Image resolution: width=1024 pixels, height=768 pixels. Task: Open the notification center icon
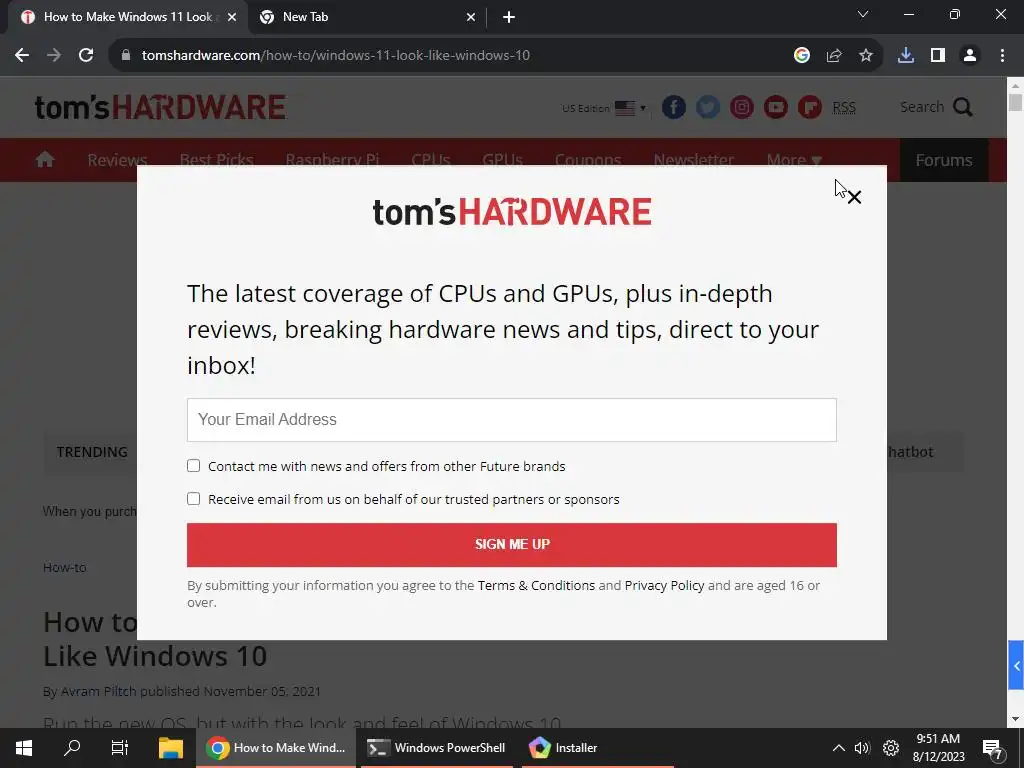(992, 749)
